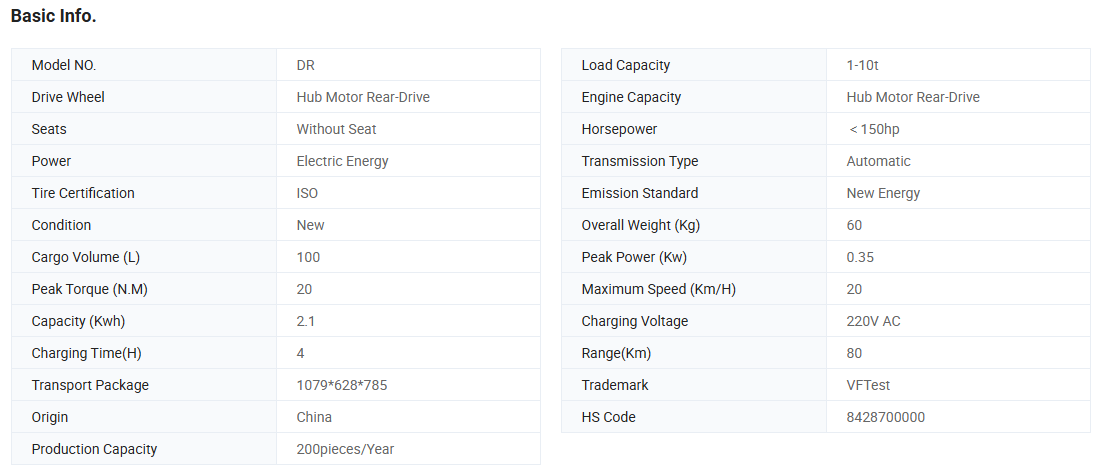1100x466 pixels.
Task: Select the 200pieces/Year production capacity value
Action: click(x=345, y=449)
